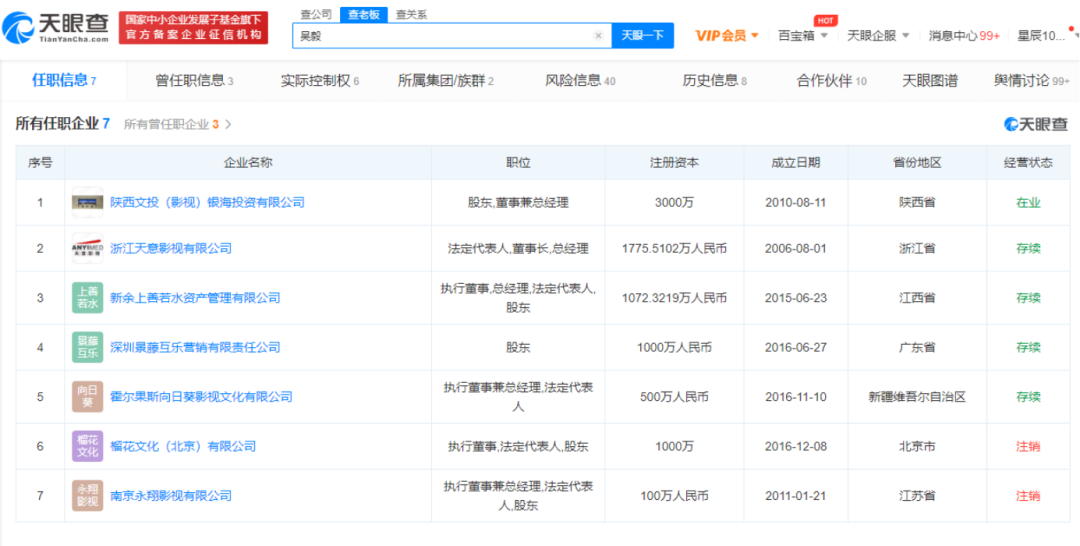The image size is (1080, 546).
Task: Click founding date 2016-12-08
Action: 796,446
